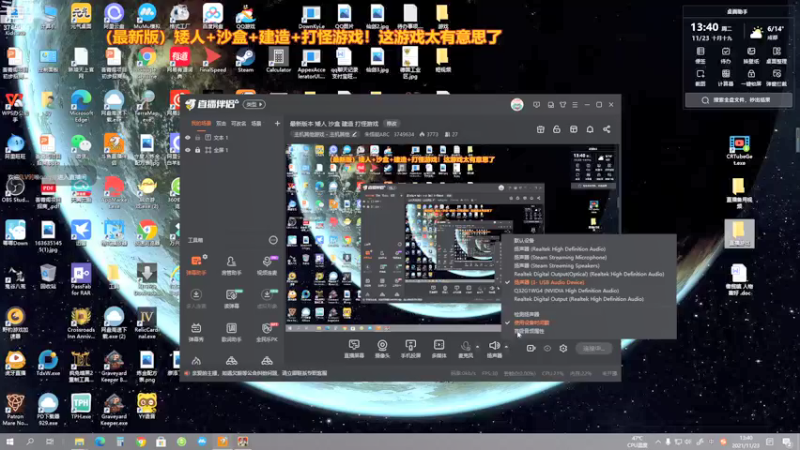Add the 摄像头 camera source
800x450 pixels.
(382, 349)
